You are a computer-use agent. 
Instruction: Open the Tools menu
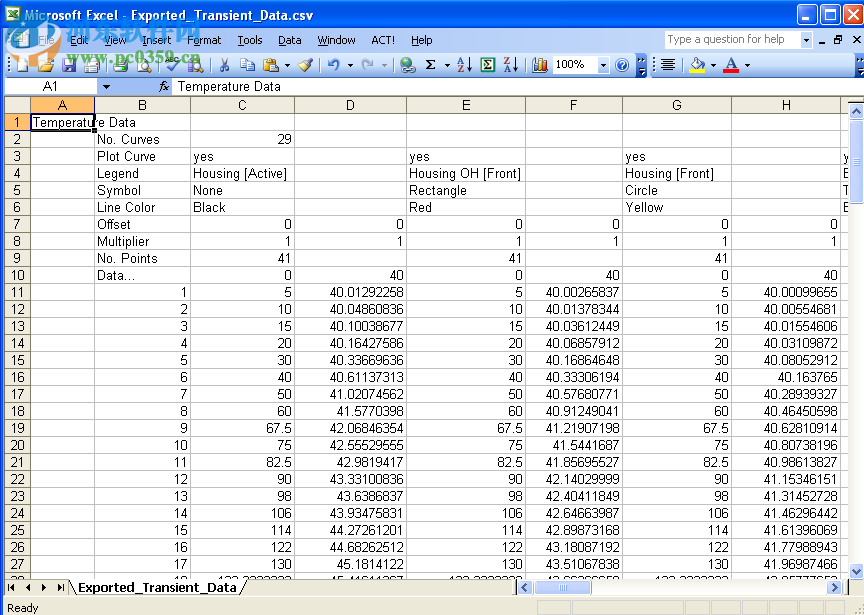250,40
